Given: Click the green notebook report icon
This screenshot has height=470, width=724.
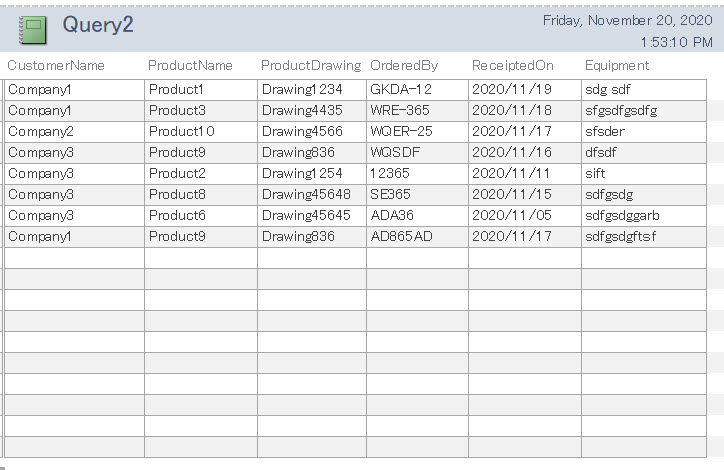Looking at the screenshot, I should point(34,30).
